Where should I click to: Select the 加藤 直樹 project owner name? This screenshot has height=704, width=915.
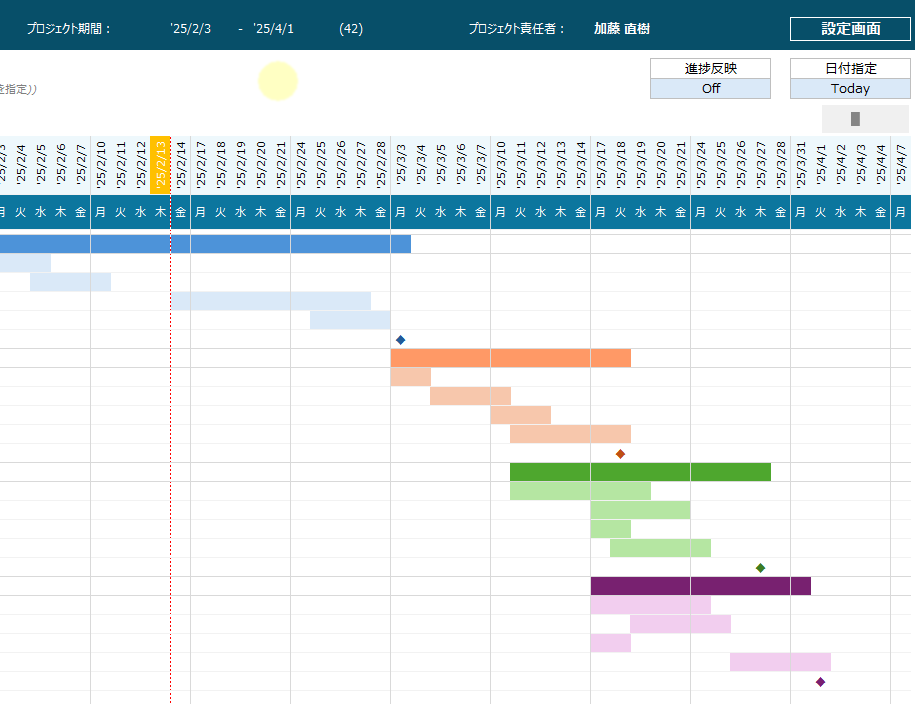[x=621, y=29]
